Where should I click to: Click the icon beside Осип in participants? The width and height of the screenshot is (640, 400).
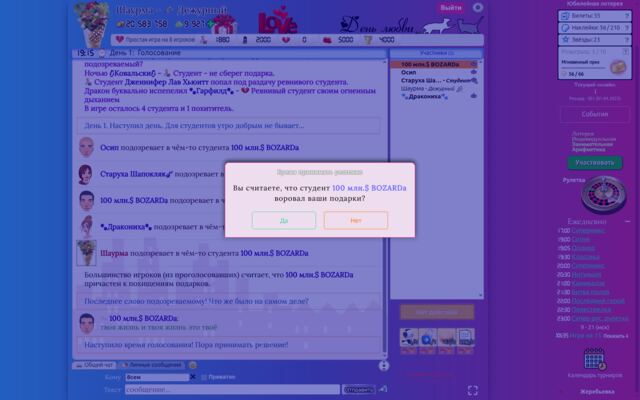[x=473, y=72]
